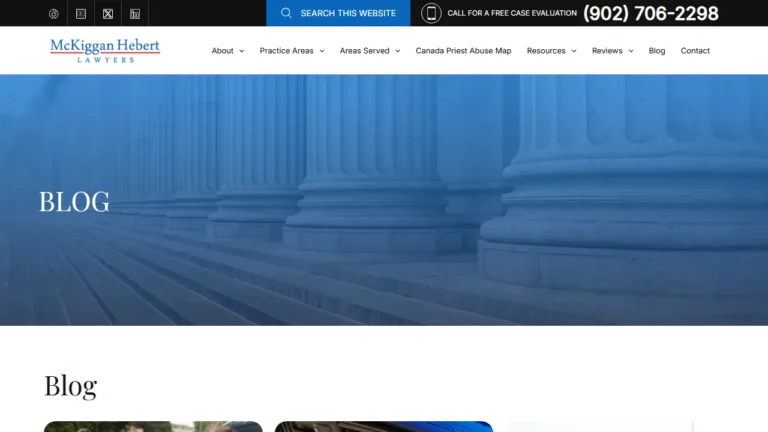The height and width of the screenshot is (432, 768).
Task: Open the X (Twitter) social icon
Action: click(108, 14)
